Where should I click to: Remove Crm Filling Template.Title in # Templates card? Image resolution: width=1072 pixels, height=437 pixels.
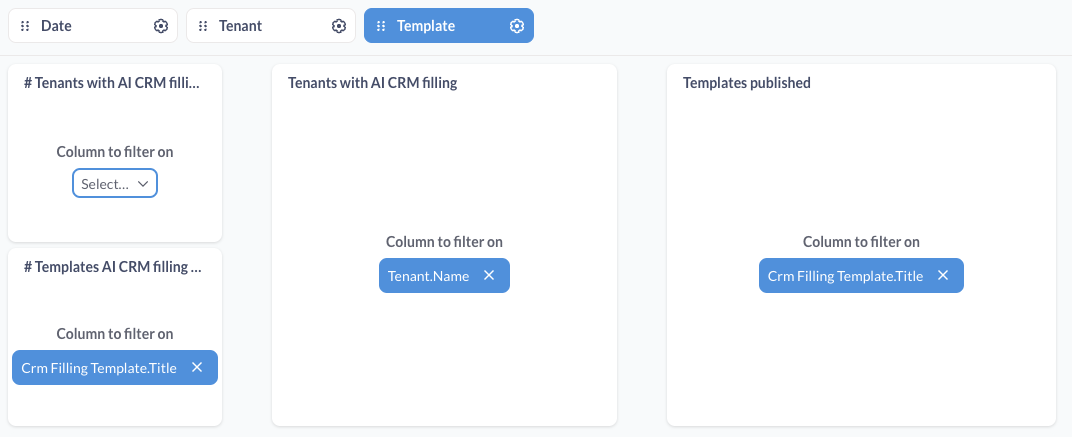pos(197,367)
